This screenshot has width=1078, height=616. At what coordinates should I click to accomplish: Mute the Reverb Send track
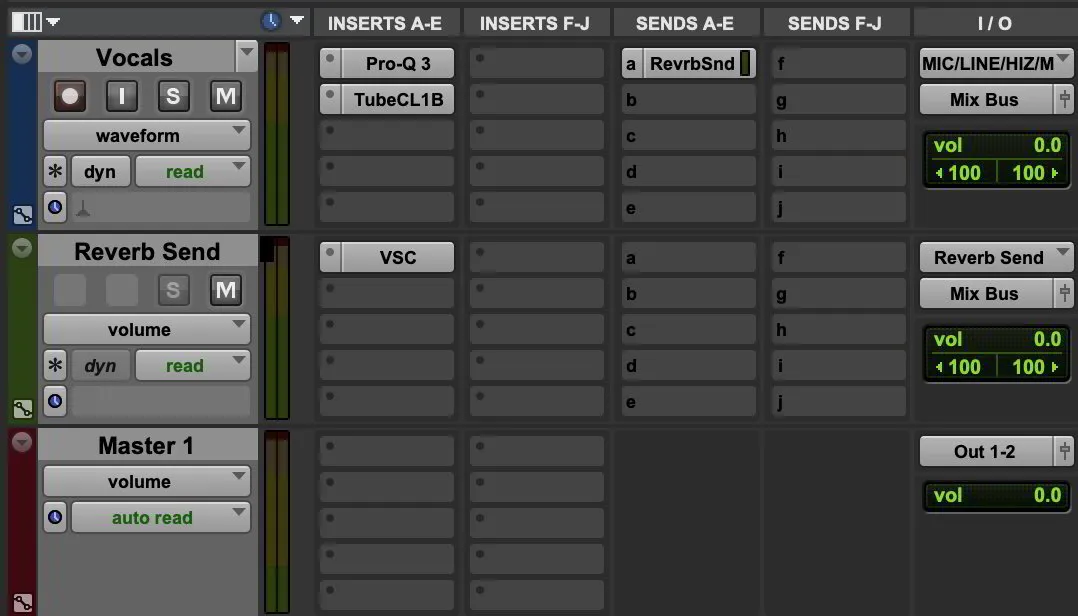[x=225, y=290]
